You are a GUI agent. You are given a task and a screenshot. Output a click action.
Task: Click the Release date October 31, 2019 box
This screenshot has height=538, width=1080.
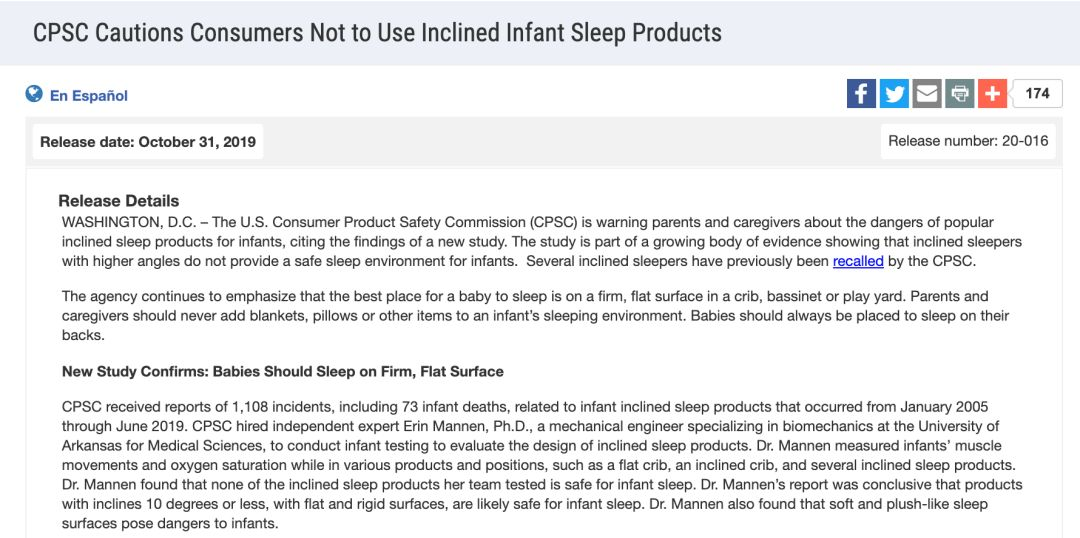point(148,142)
